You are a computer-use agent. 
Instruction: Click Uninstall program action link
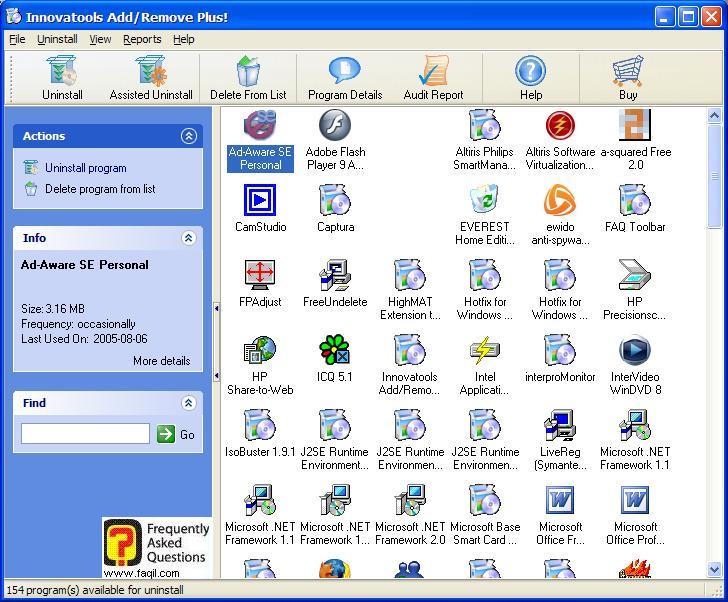pos(85,168)
